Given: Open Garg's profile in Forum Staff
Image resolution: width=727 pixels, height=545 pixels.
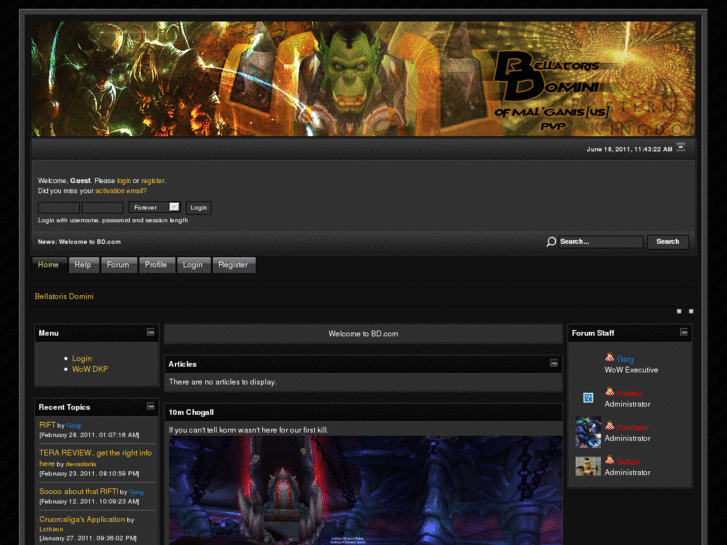Looking at the screenshot, I should [x=625, y=359].
